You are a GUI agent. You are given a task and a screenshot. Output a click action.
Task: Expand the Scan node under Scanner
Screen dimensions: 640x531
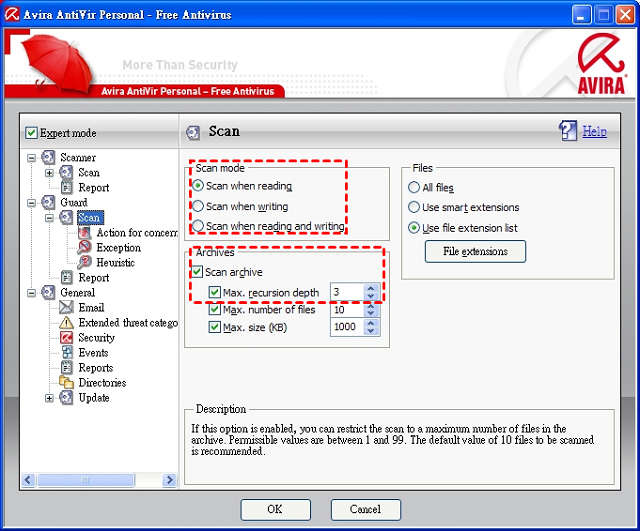(49, 173)
